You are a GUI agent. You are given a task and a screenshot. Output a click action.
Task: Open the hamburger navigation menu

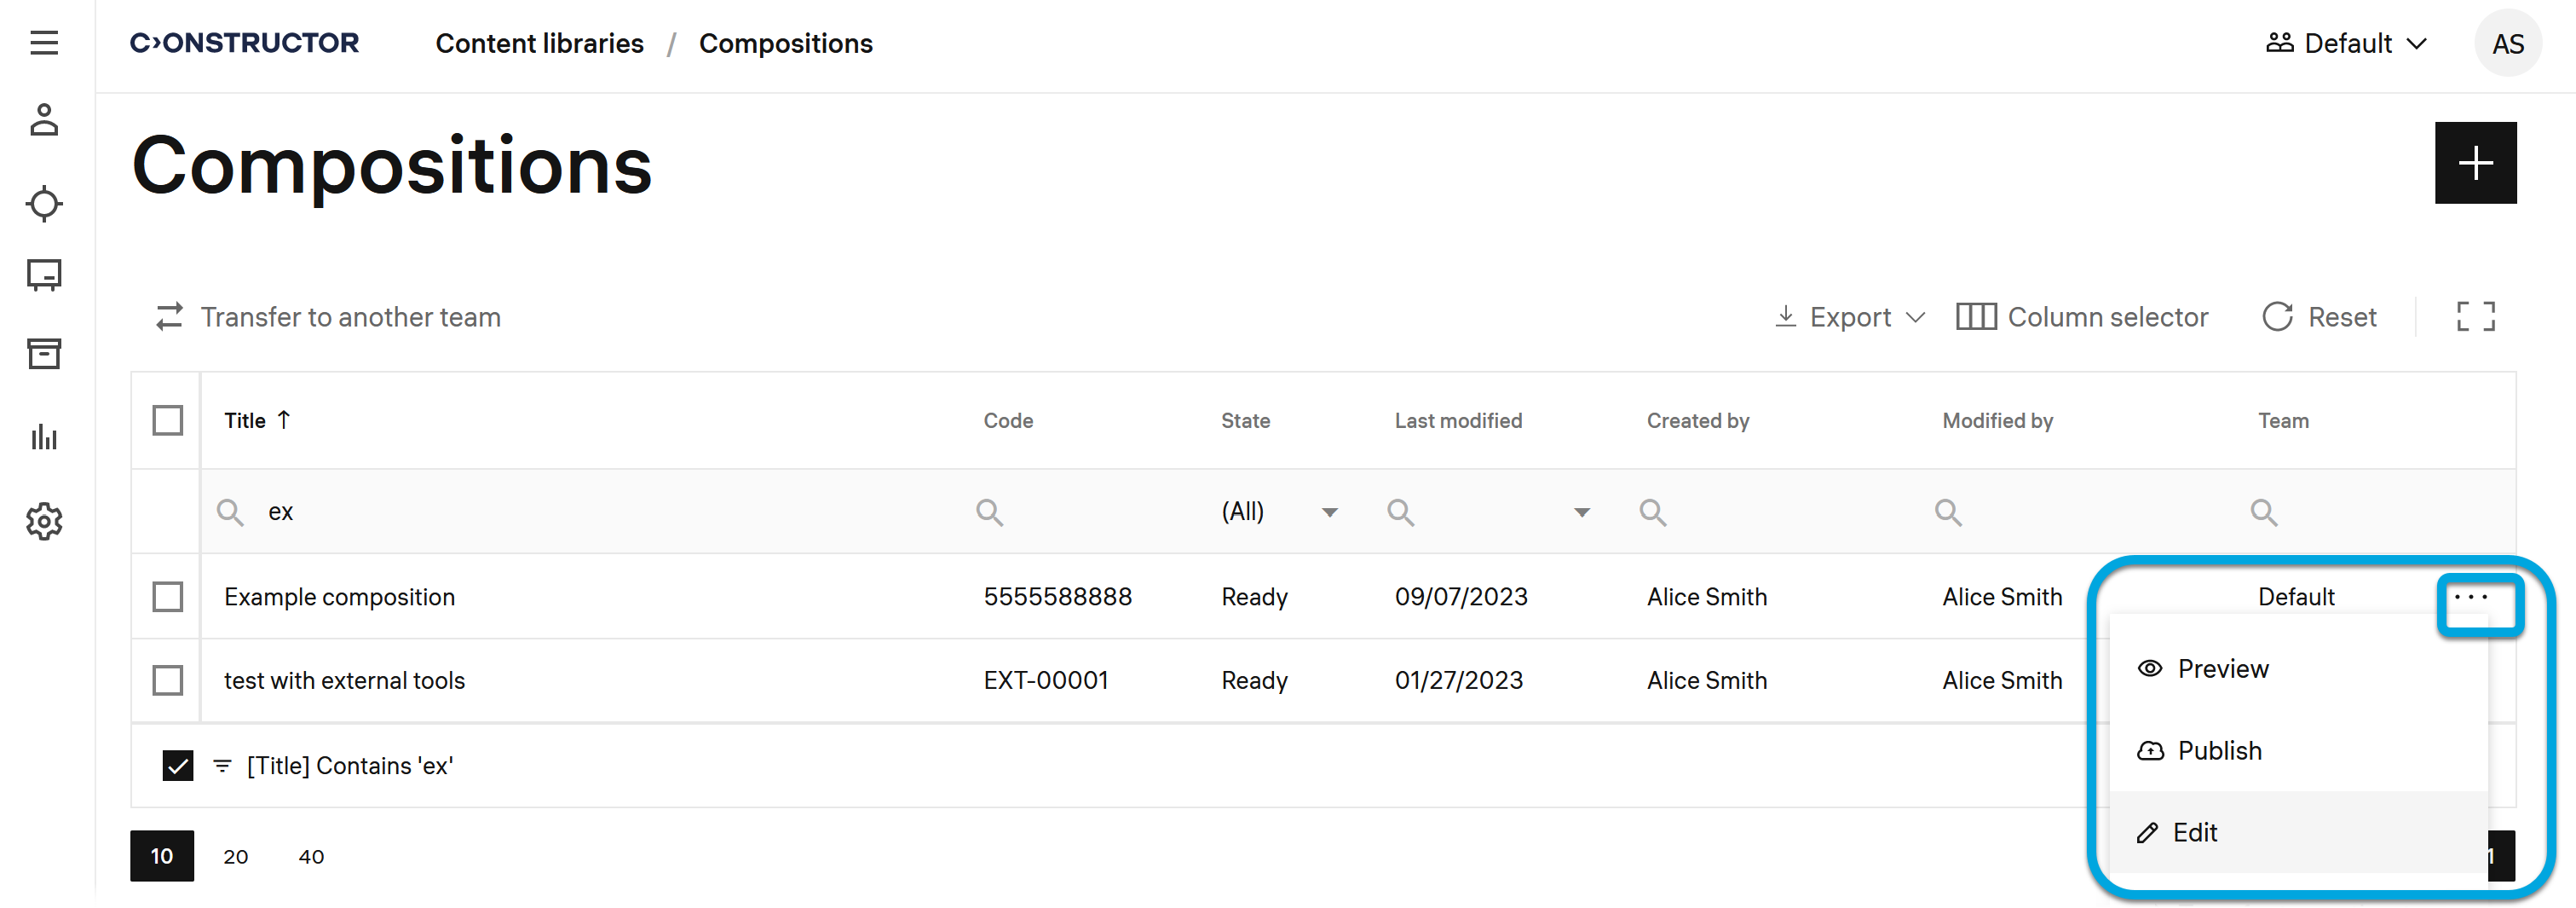(44, 43)
